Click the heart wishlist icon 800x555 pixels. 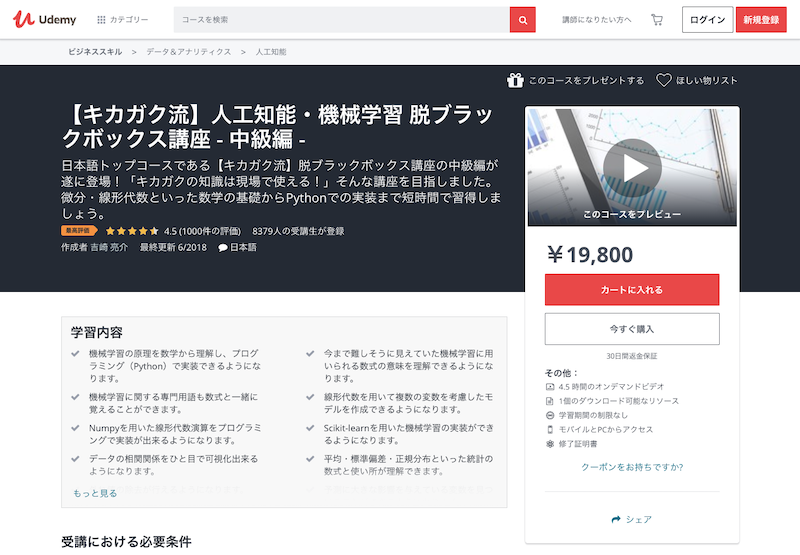(x=663, y=80)
